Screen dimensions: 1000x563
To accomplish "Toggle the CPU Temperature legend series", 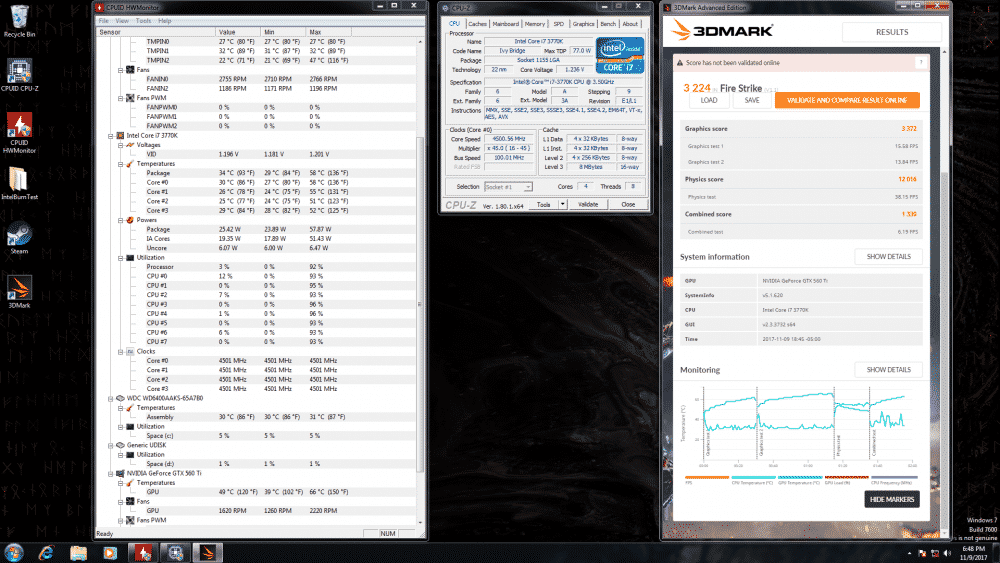I will pos(753,479).
